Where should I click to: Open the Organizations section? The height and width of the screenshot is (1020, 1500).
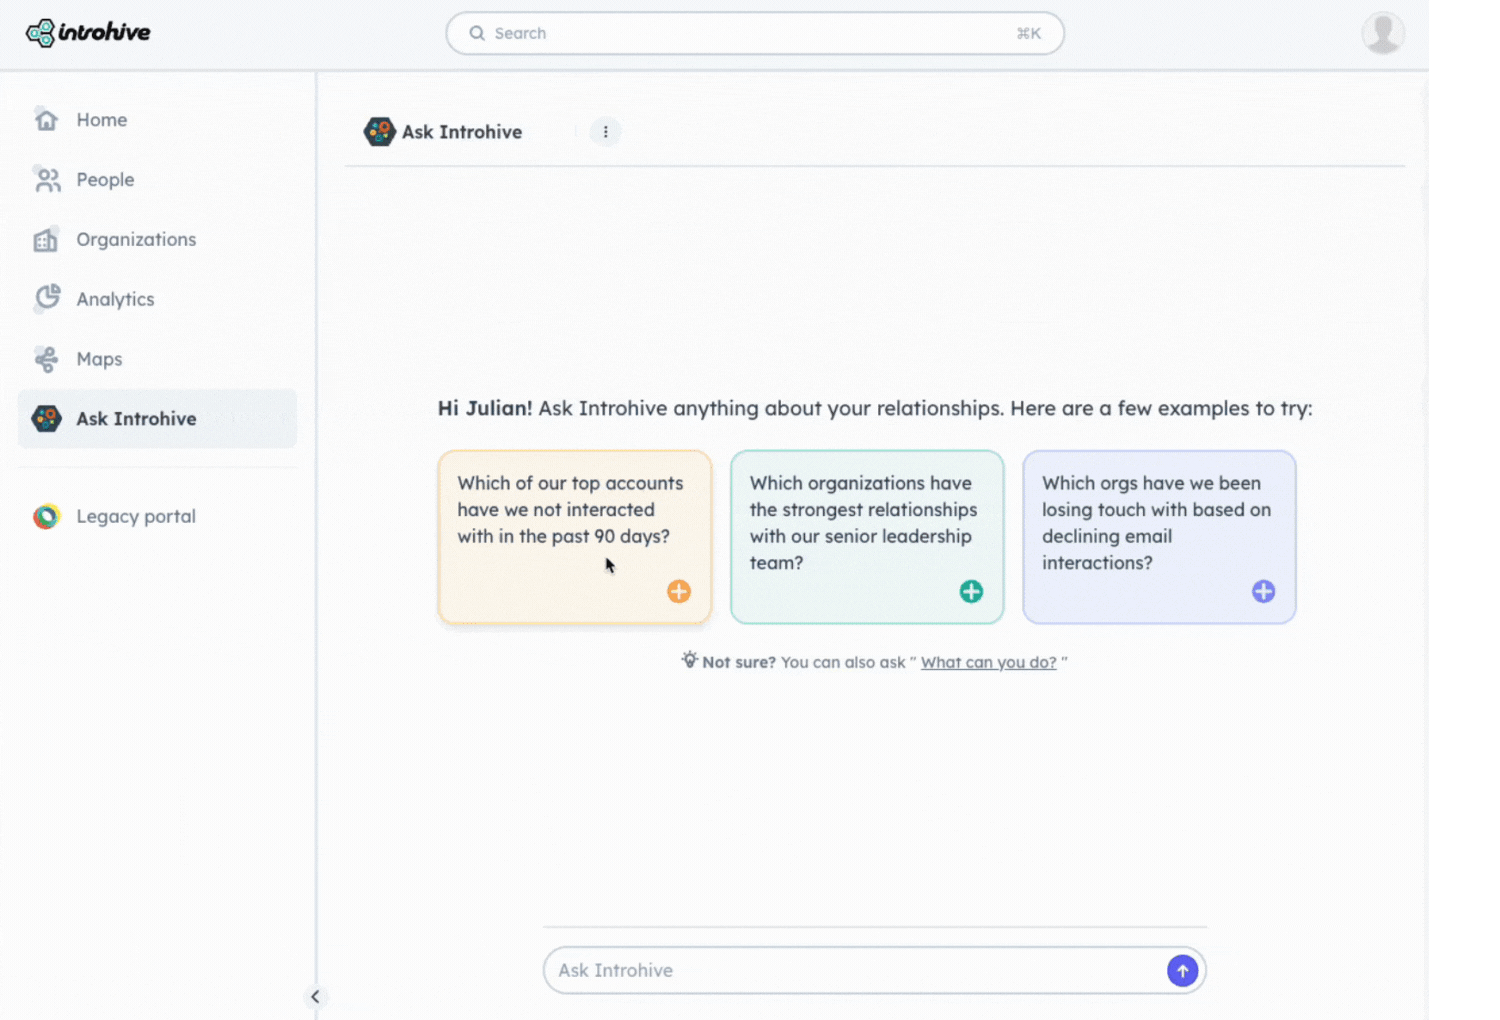click(x=157, y=240)
